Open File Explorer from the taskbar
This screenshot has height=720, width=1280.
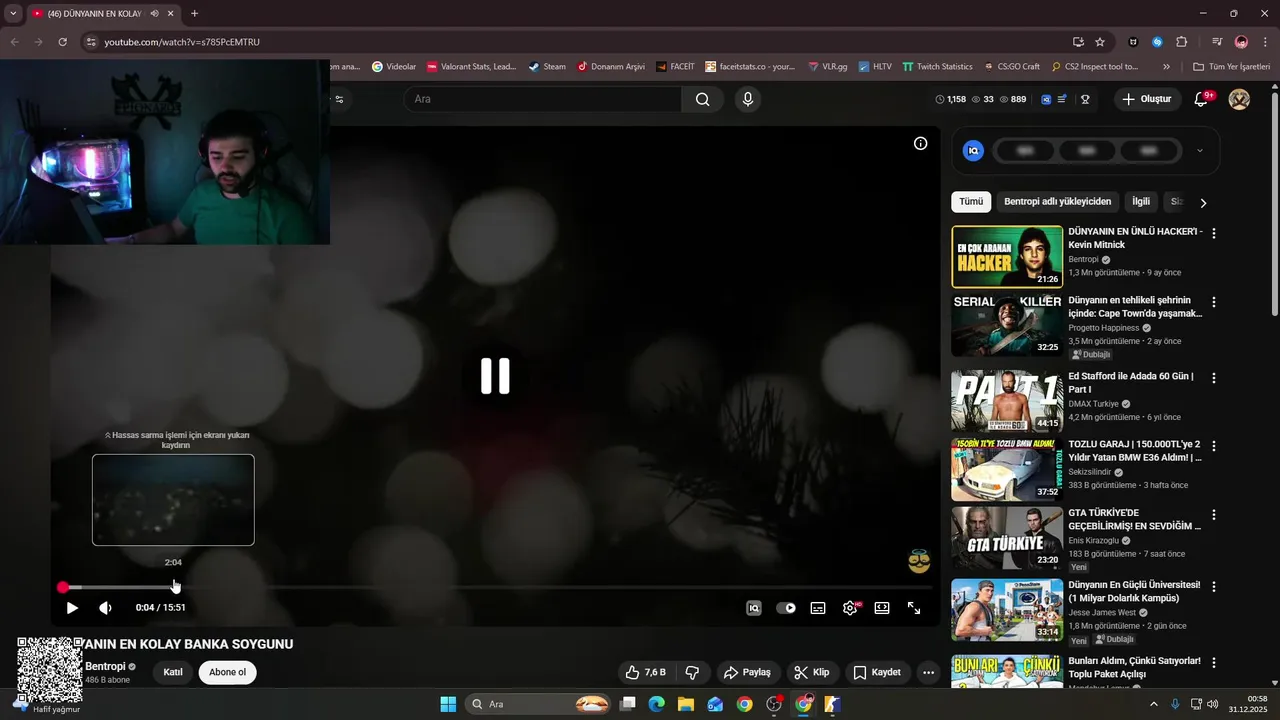(x=686, y=704)
